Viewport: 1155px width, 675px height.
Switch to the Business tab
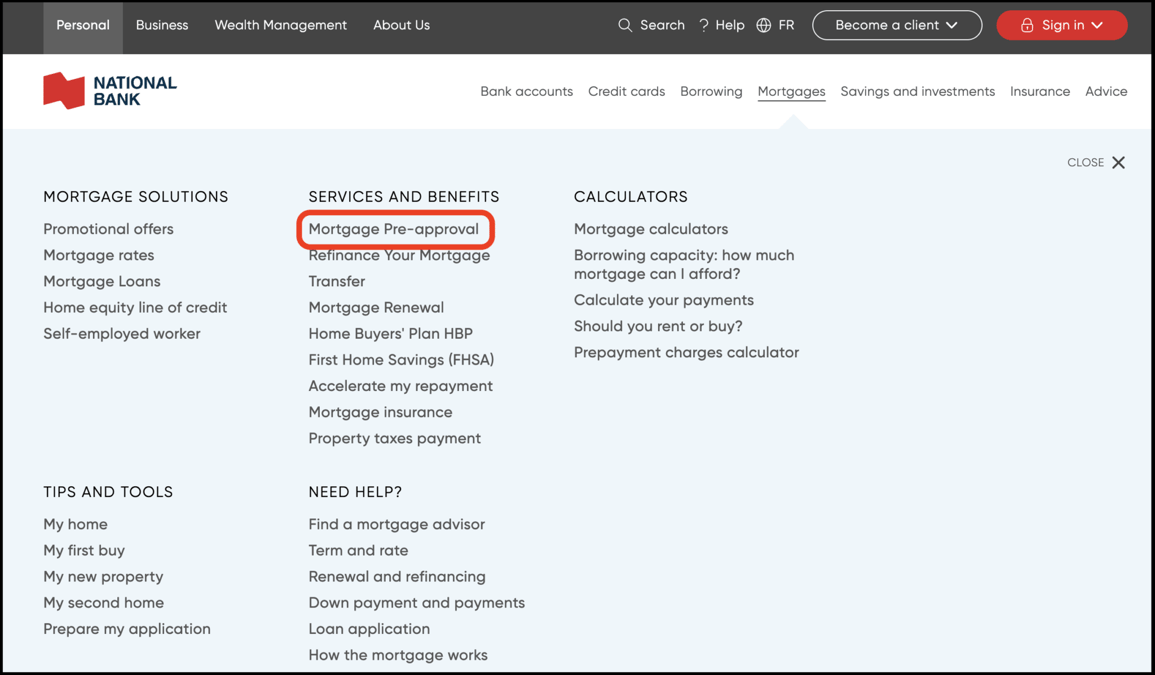point(162,25)
